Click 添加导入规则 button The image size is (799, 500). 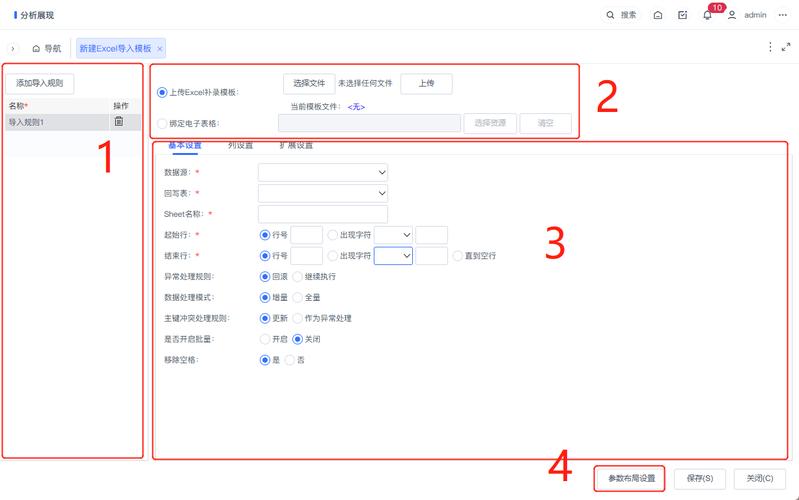(40, 84)
